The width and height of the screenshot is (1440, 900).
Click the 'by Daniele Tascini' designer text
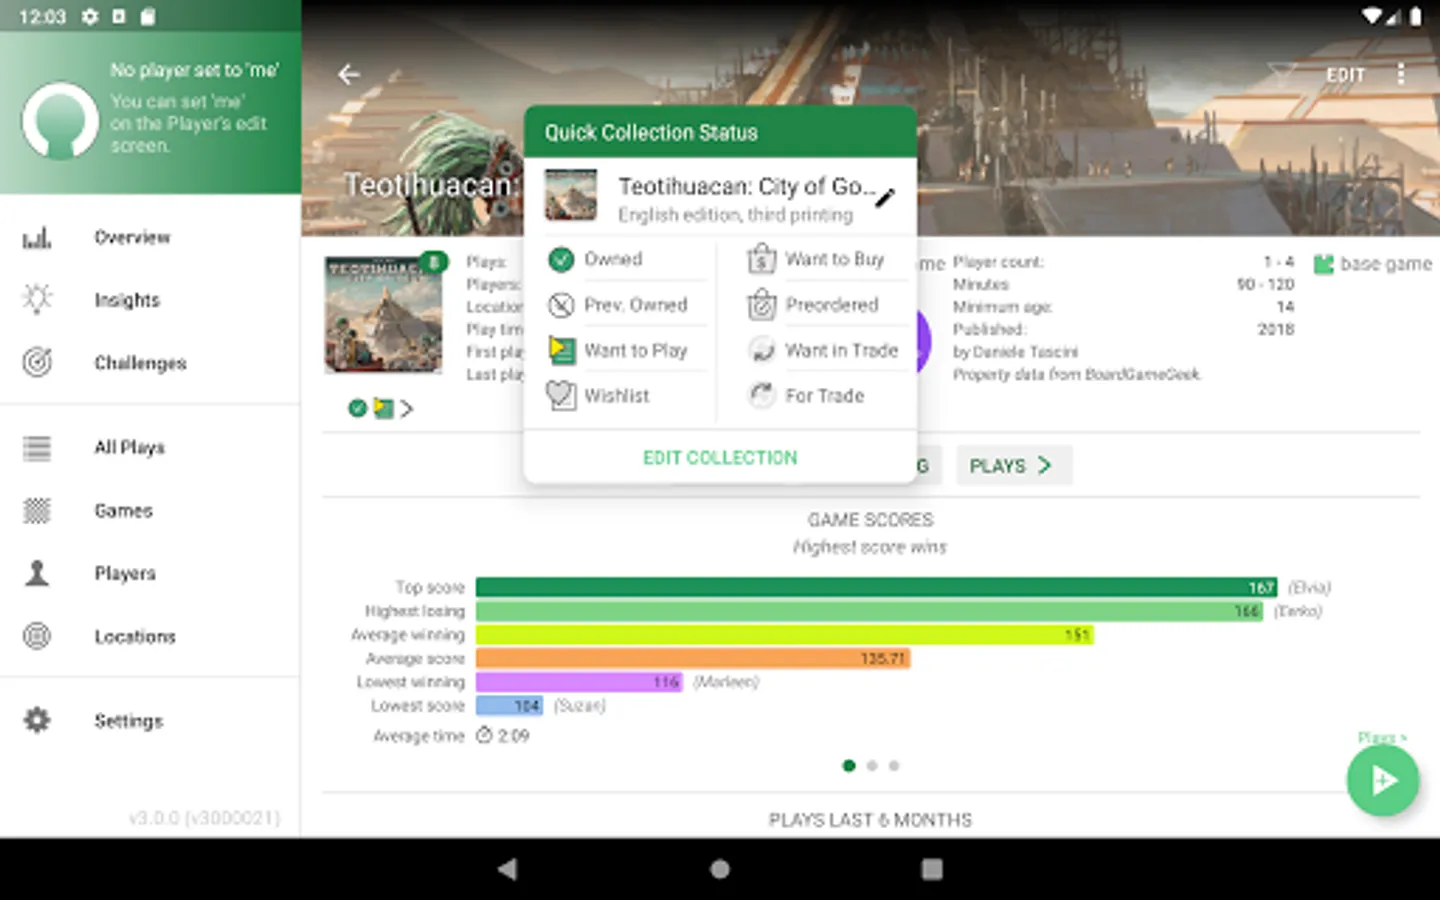1016,352
